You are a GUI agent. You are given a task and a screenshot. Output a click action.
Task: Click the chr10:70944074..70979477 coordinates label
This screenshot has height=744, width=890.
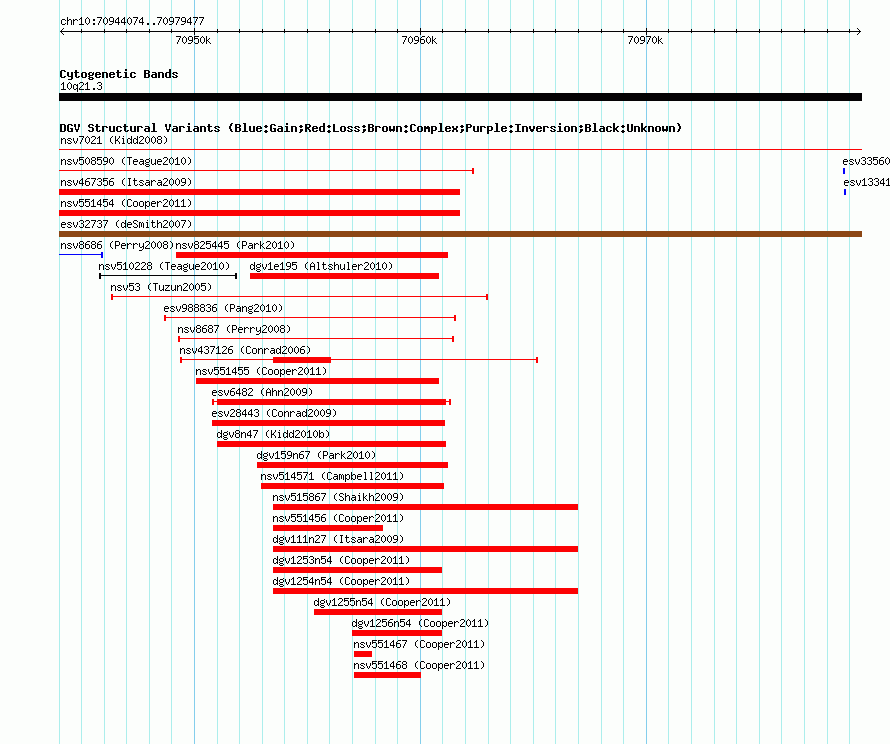click(132, 21)
